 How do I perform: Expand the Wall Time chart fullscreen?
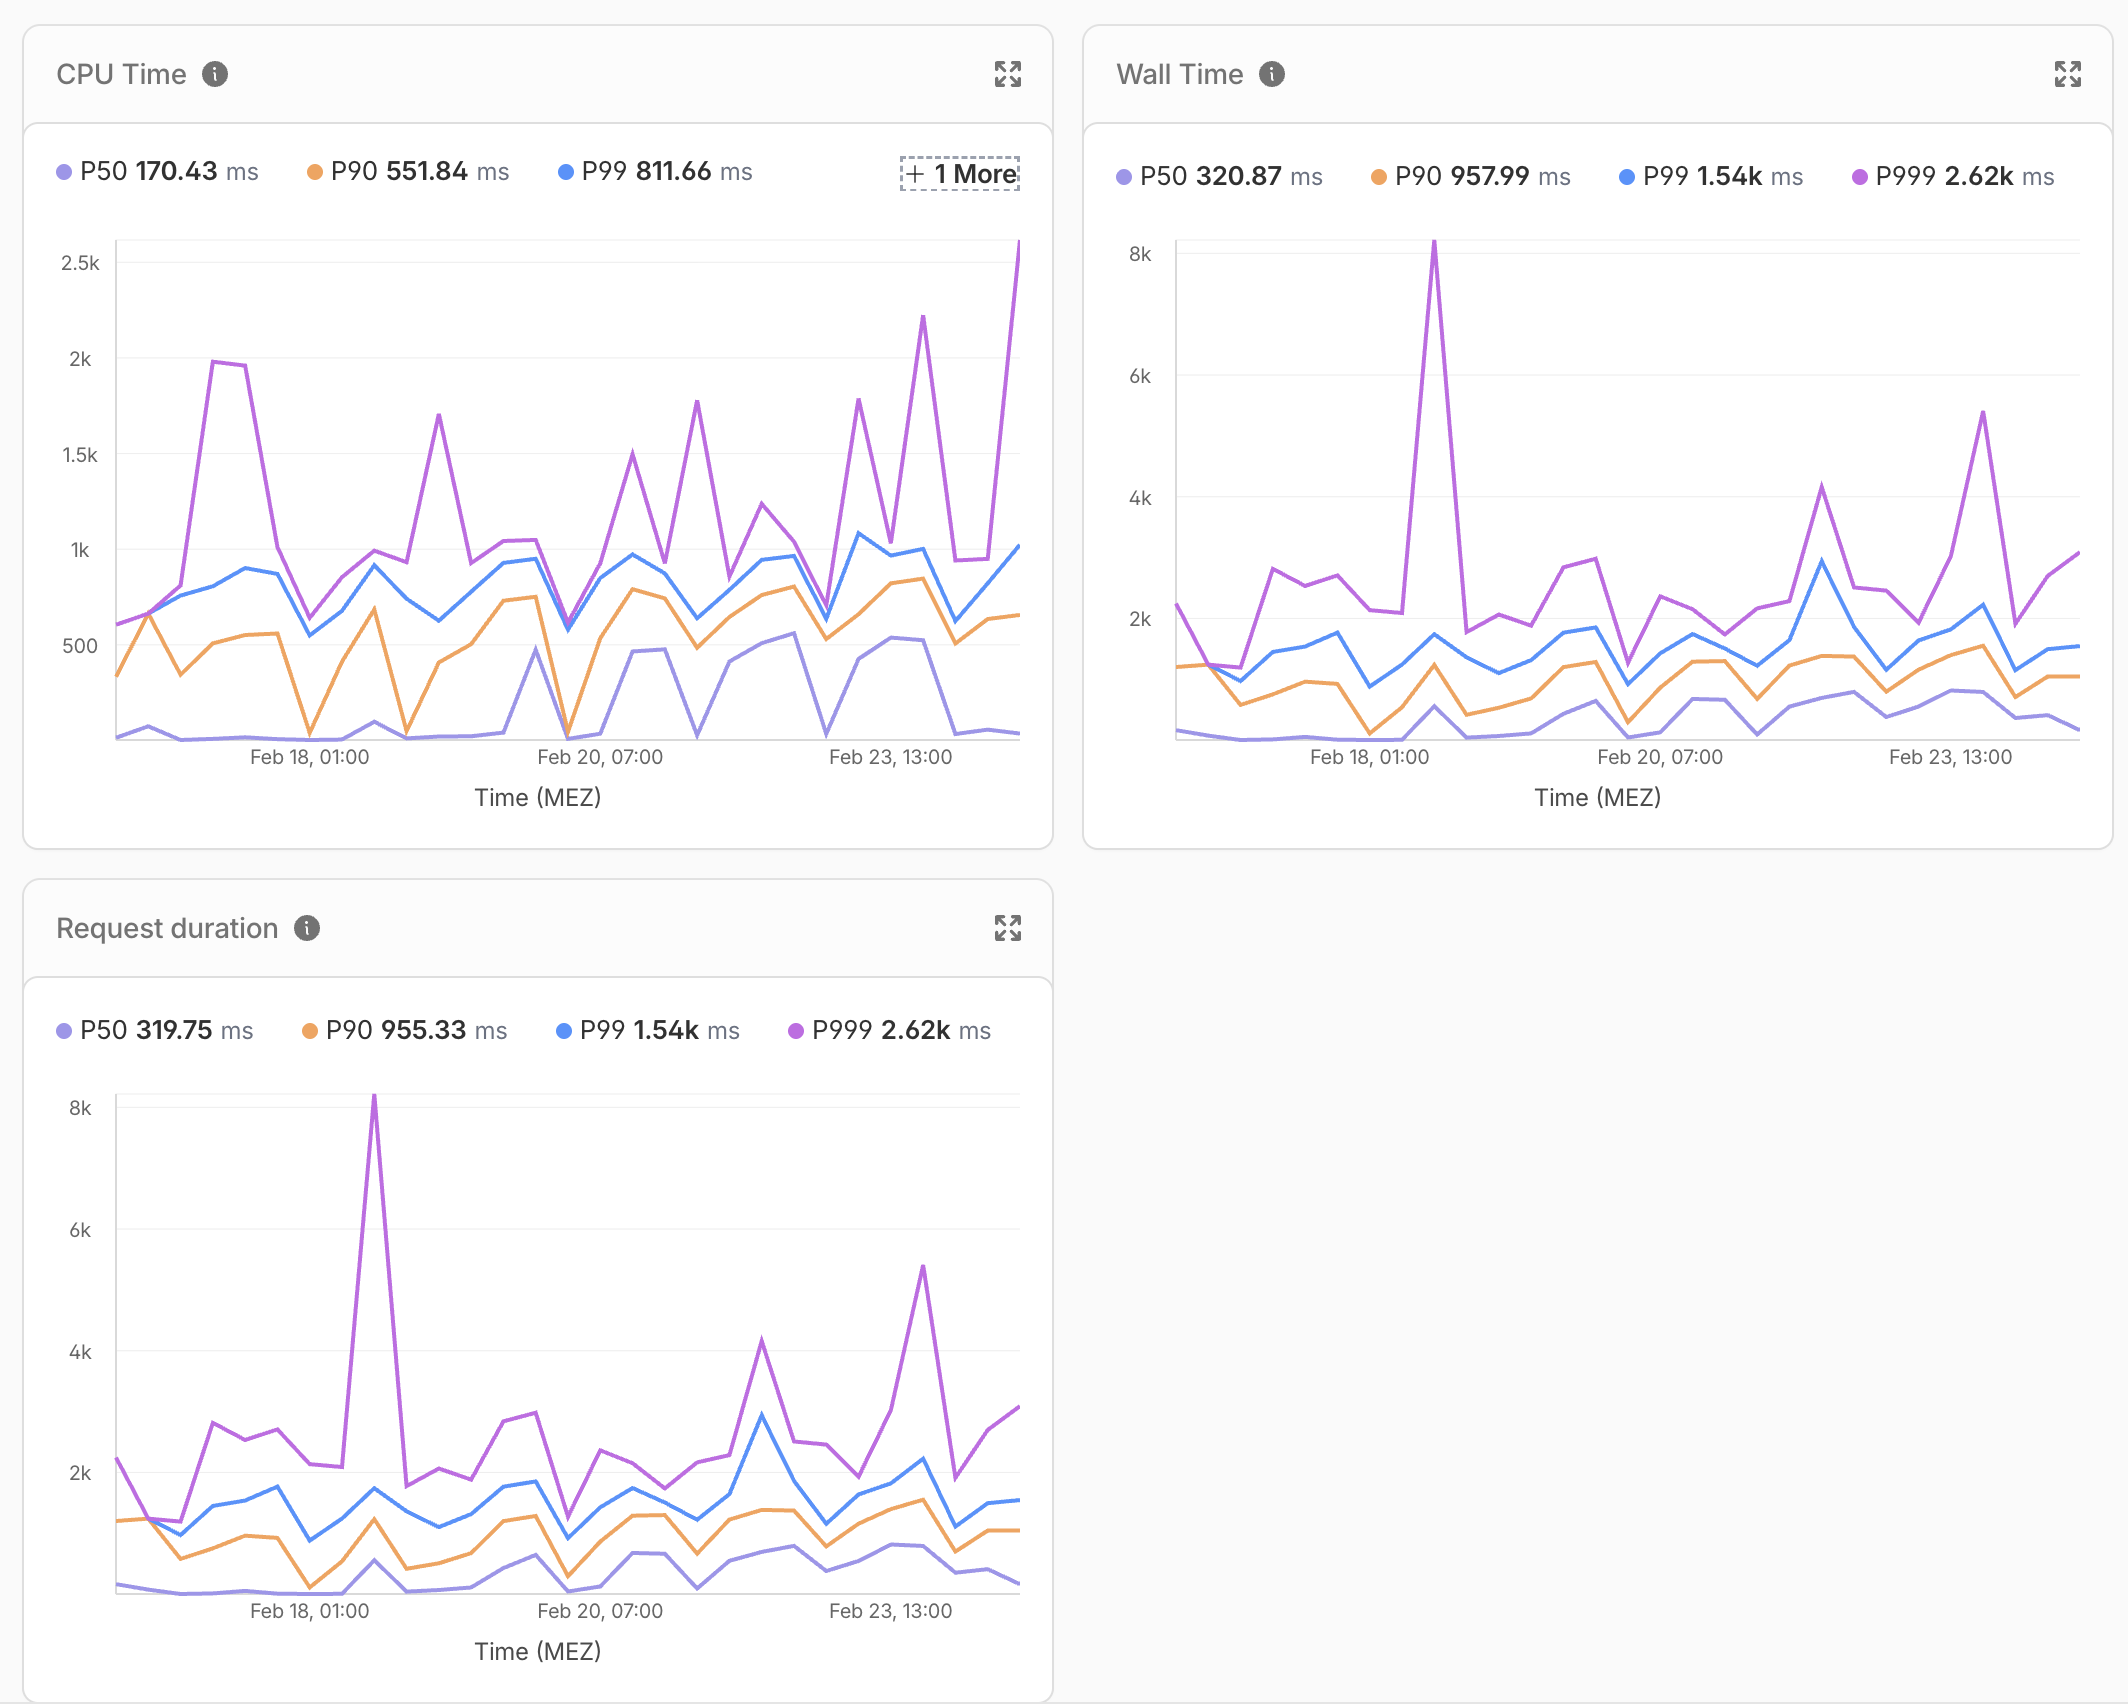[x=2067, y=74]
